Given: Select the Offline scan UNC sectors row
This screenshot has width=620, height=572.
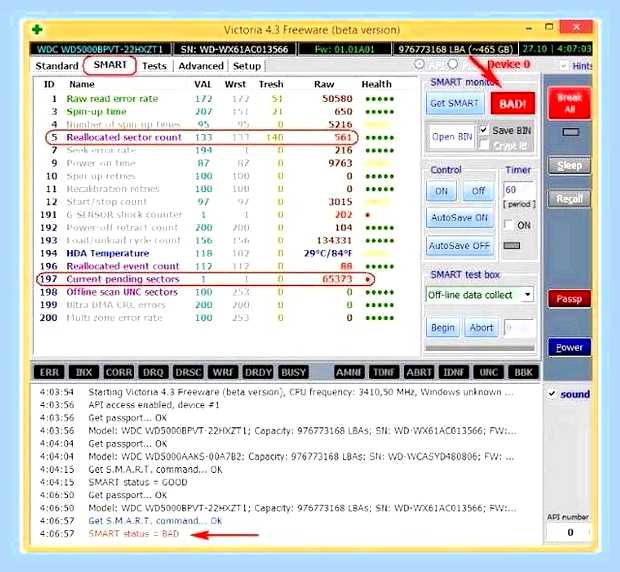Looking at the screenshot, I should click(x=217, y=292).
